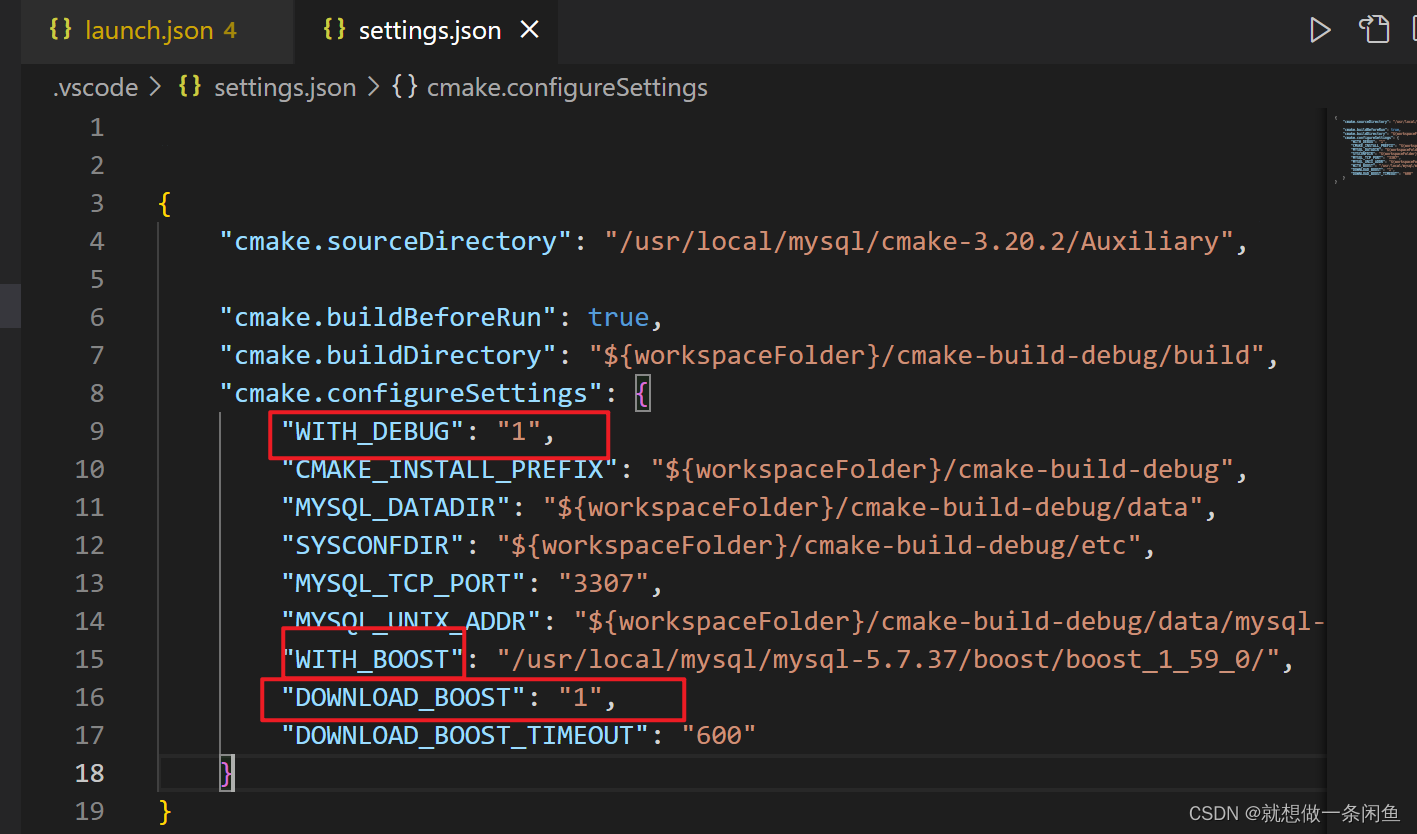Click the closing brace on line 19
Screen dimensions: 1417x834
pos(166,811)
